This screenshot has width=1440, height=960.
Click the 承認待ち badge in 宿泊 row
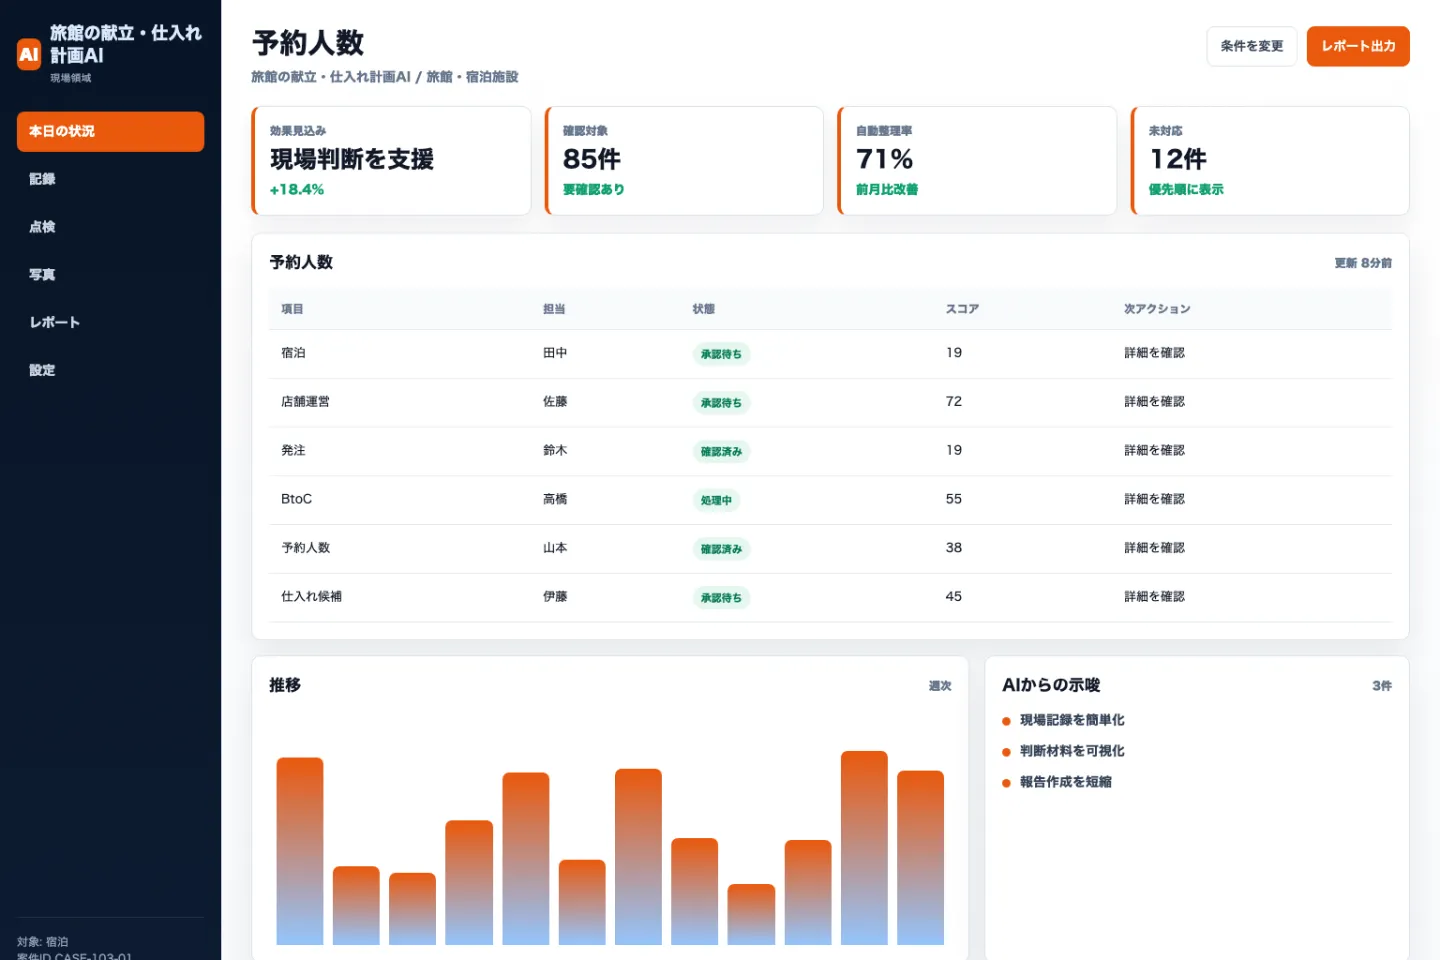click(721, 354)
